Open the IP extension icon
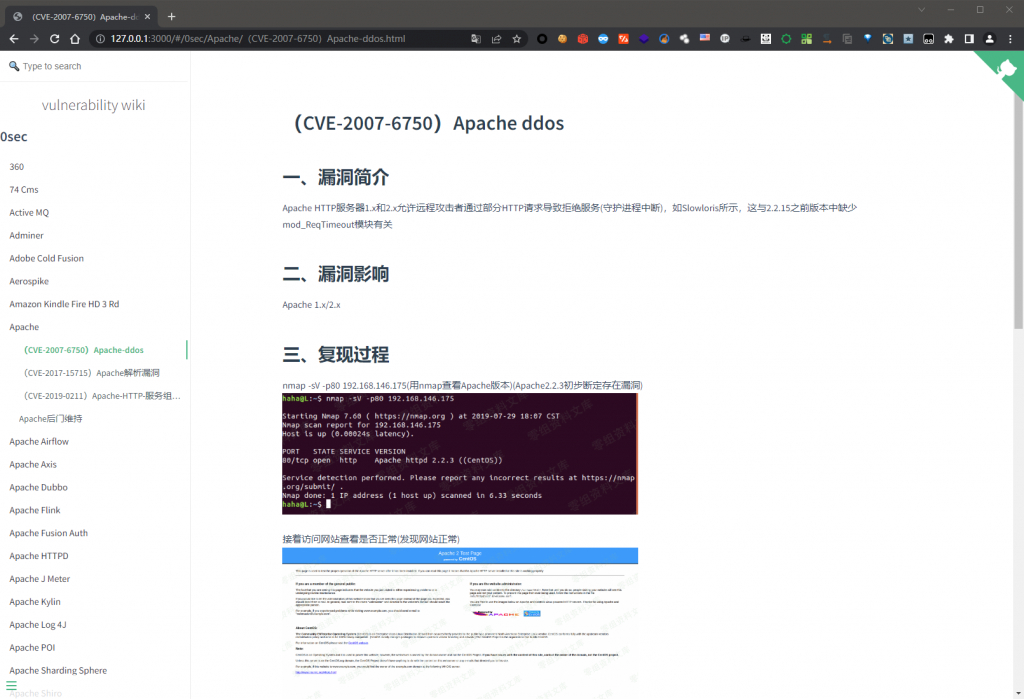This screenshot has width=1024, height=699. [x=725, y=39]
